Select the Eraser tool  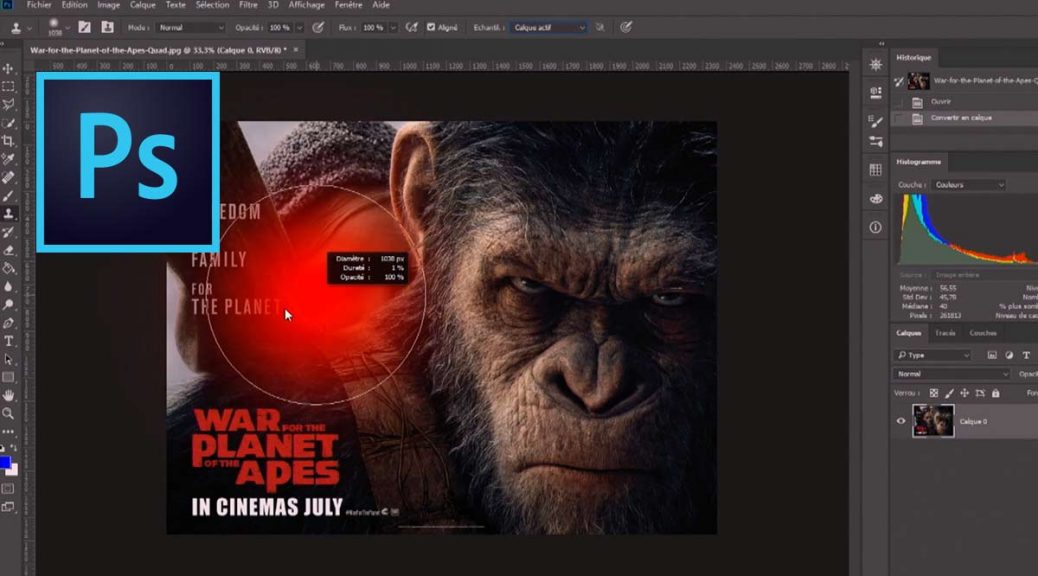8,250
